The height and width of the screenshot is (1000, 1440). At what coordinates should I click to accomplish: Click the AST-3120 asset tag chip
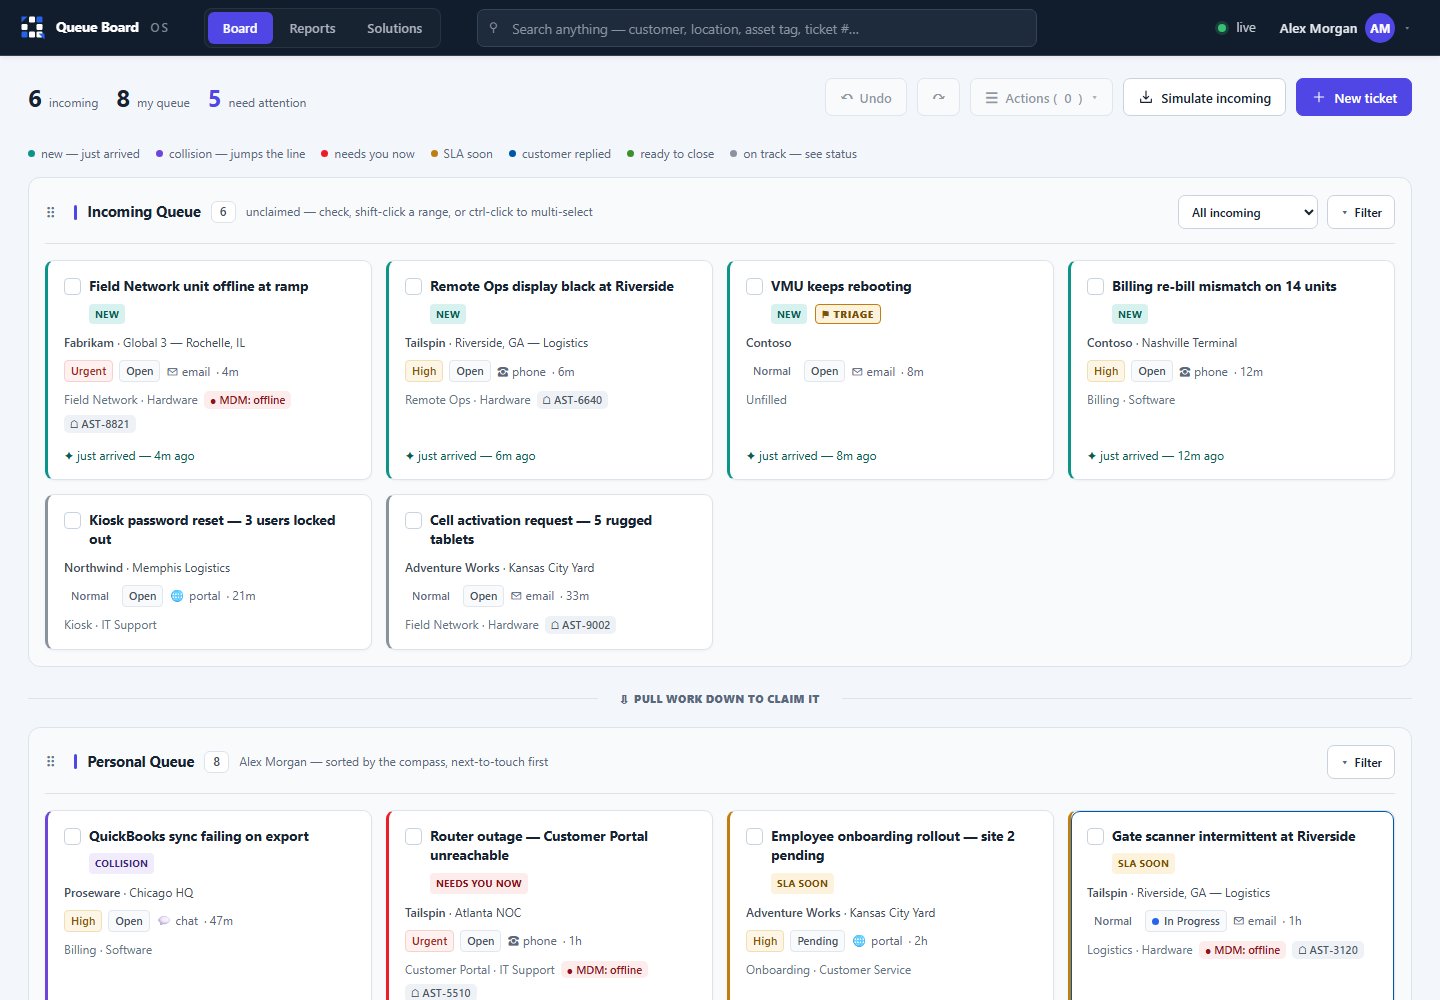(x=1328, y=950)
